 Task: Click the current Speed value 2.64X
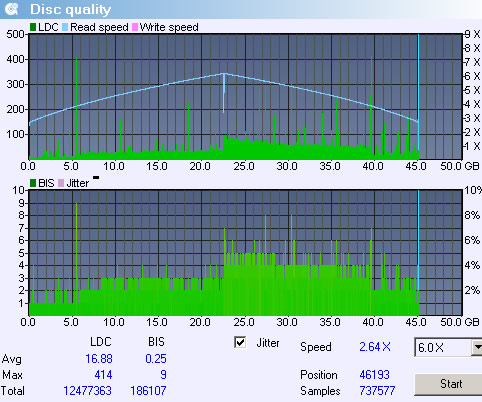point(375,347)
